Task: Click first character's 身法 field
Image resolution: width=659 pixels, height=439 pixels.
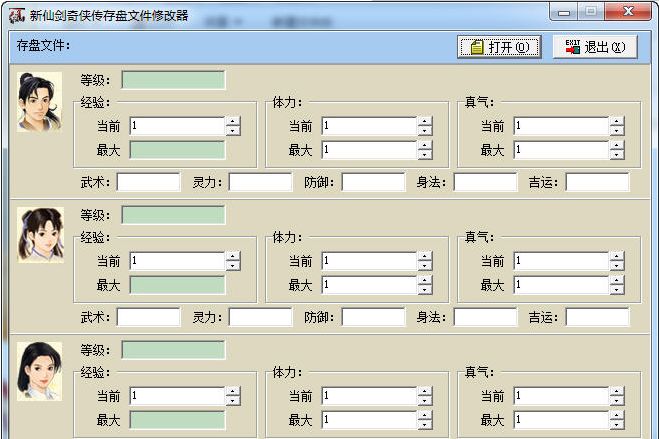Action: coord(485,182)
